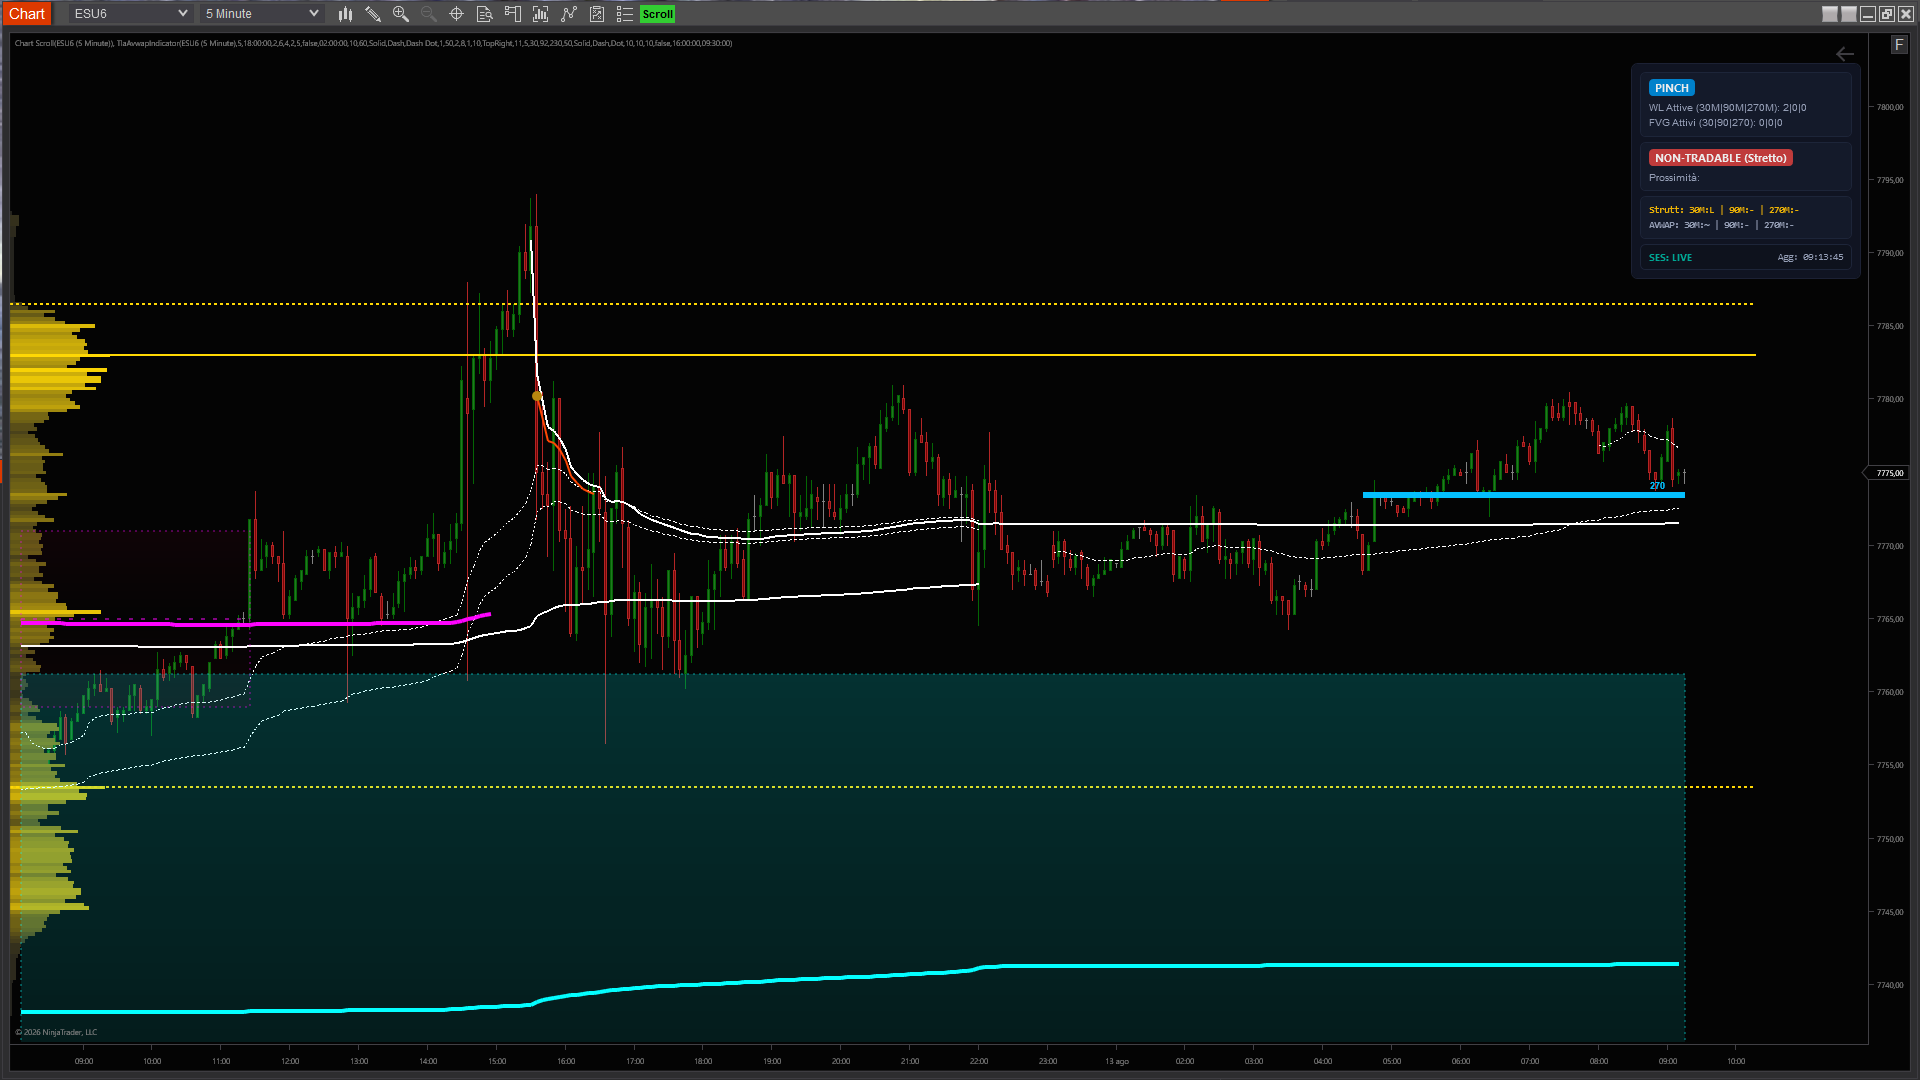Open the 5 Minute interval dropdown
This screenshot has width=1920, height=1080.
262,14
